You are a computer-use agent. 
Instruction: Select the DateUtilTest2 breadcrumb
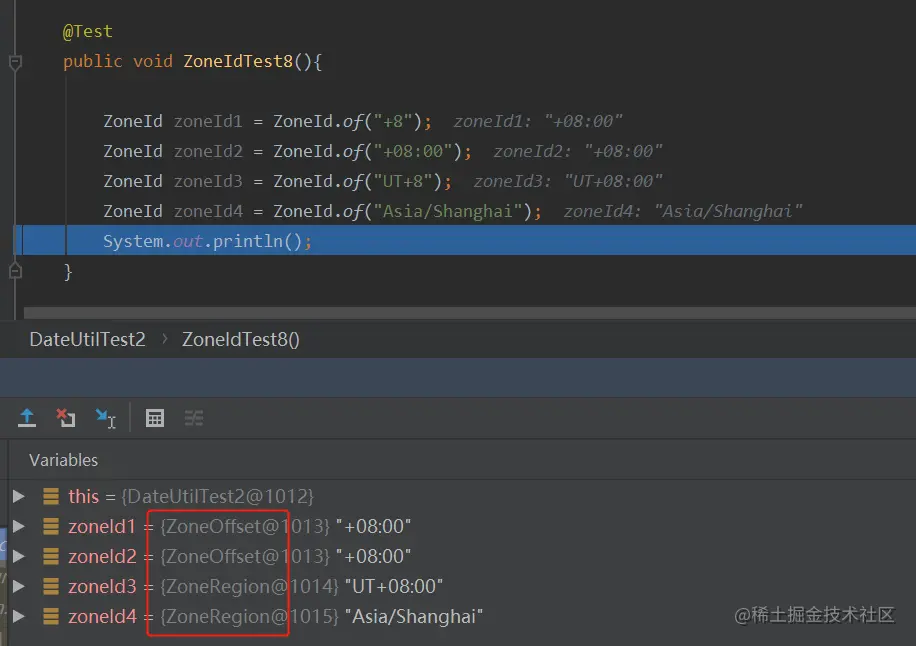tap(88, 339)
